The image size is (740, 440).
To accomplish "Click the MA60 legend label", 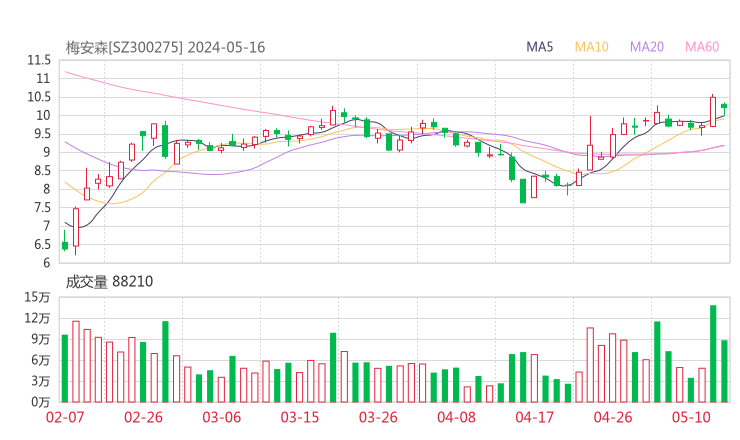I will [x=702, y=47].
